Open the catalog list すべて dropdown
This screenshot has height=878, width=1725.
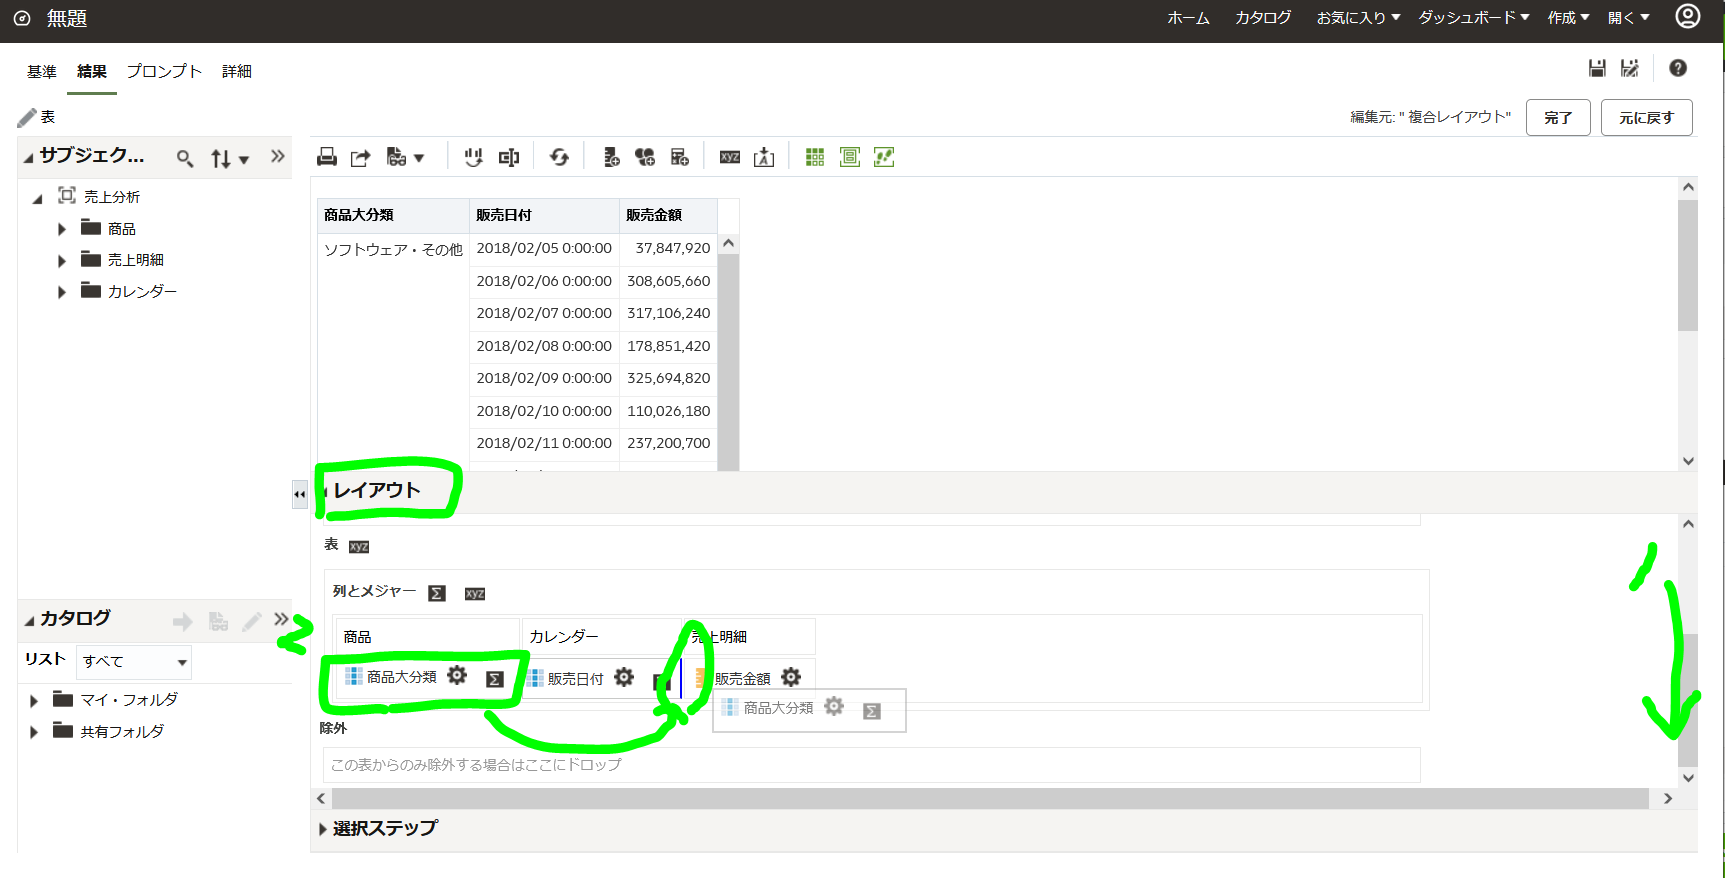coord(134,662)
